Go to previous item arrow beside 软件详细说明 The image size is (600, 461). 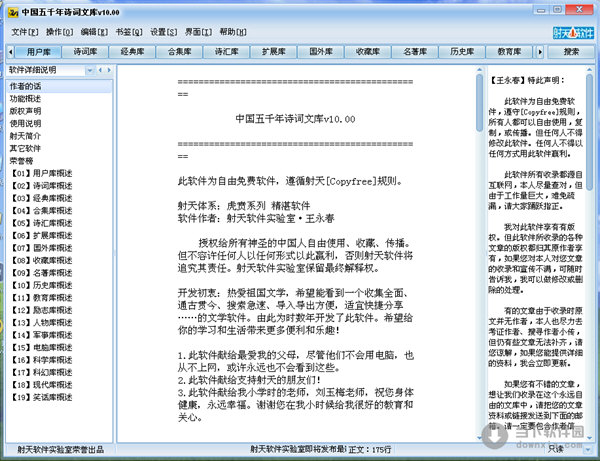click(100, 70)
